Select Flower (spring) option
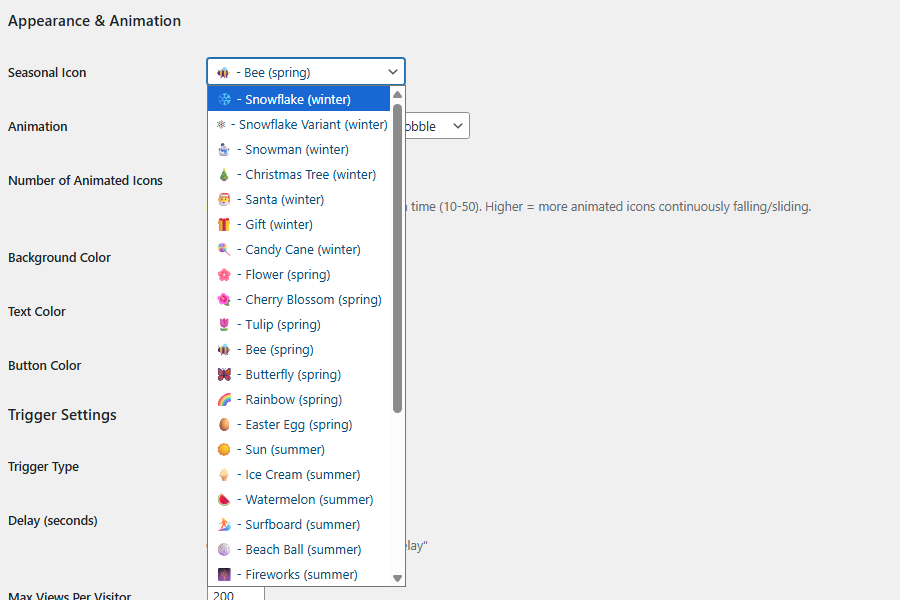The image size is (900, 600). 298,274
